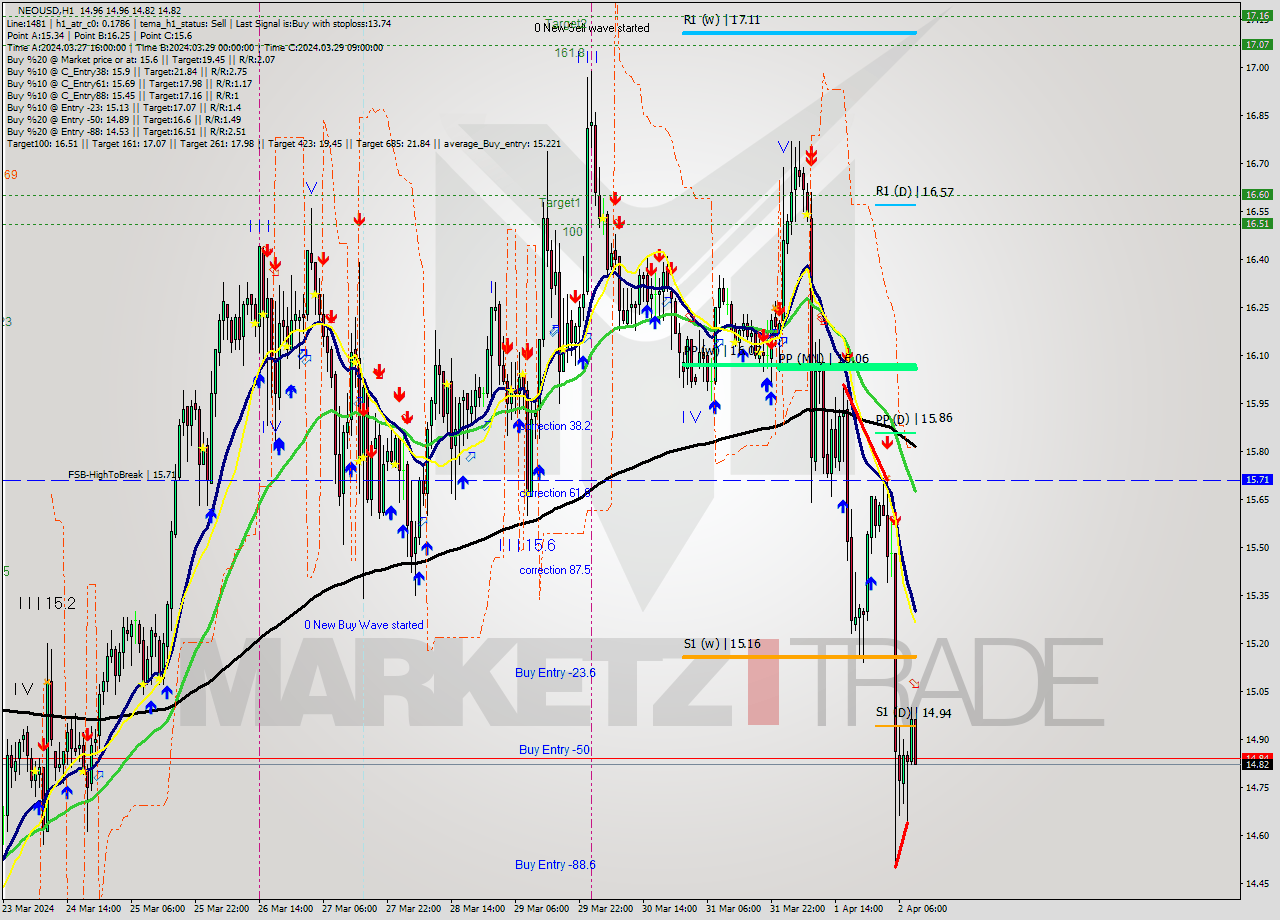Screen dimensions: 1280x920
Task: Select the 'R1 (w) | 17.11' resistance label
Action: click(x=722, y=20)
